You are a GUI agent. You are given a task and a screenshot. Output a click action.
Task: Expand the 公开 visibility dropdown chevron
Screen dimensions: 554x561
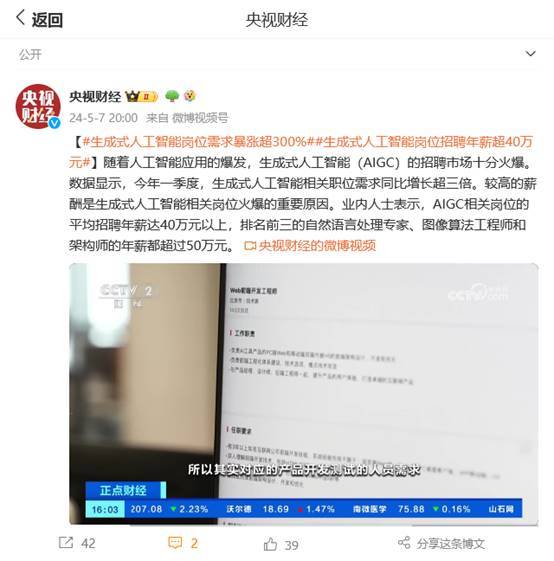coord(530,54)
